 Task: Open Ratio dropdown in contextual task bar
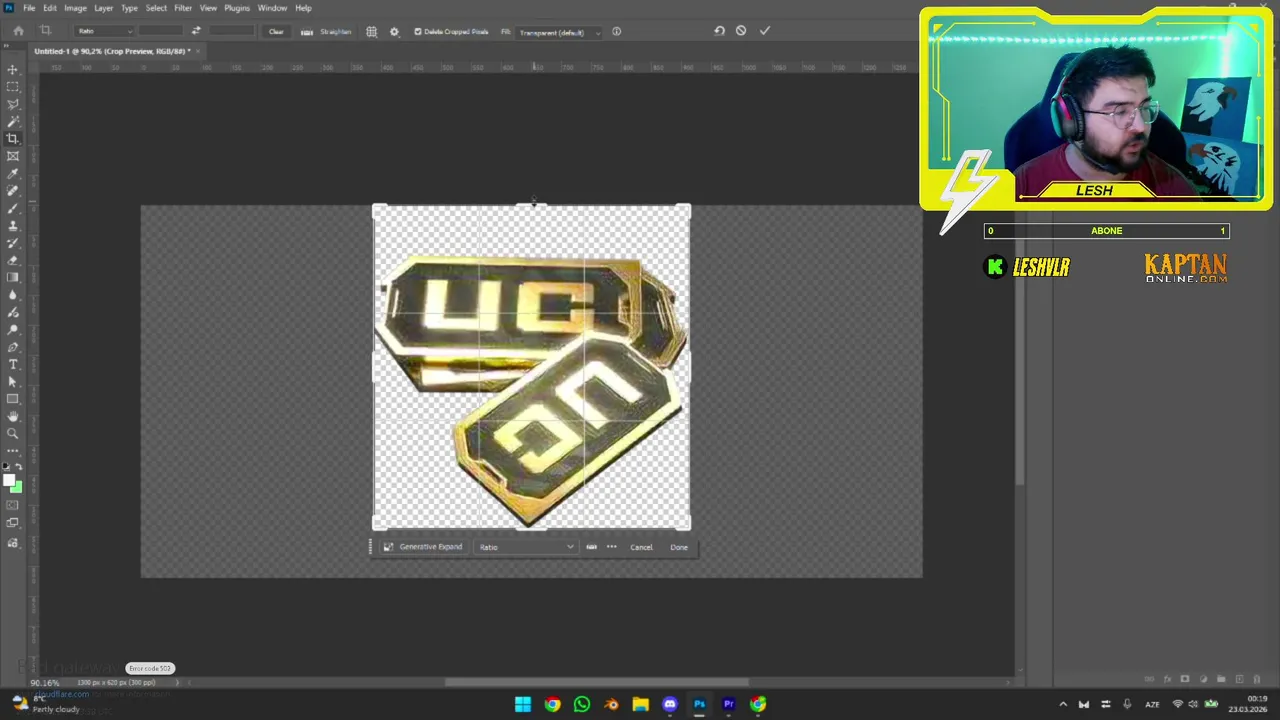click(526, 547)
